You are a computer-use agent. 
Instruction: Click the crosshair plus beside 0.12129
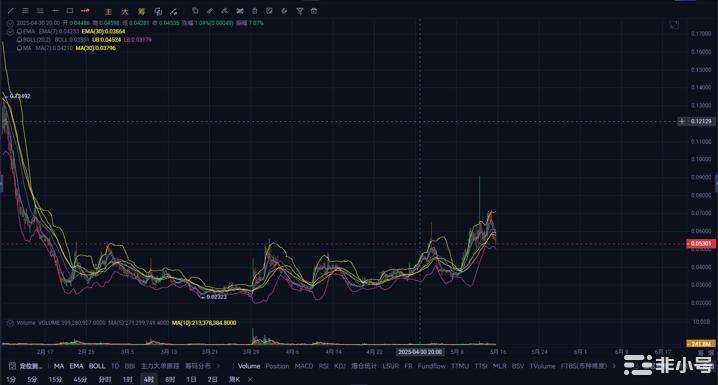681,121
